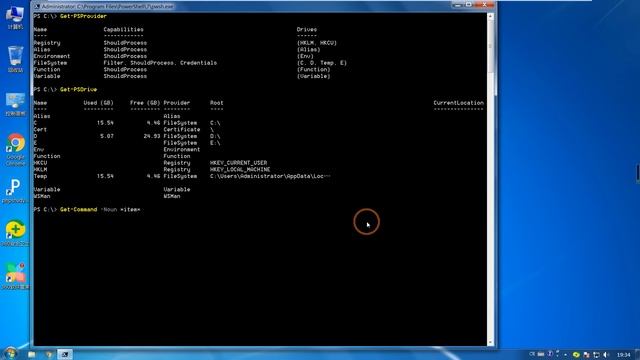Screen dimensions: 640x360
Task: Open the Computer desktop icon
Action: click(15, 17)
